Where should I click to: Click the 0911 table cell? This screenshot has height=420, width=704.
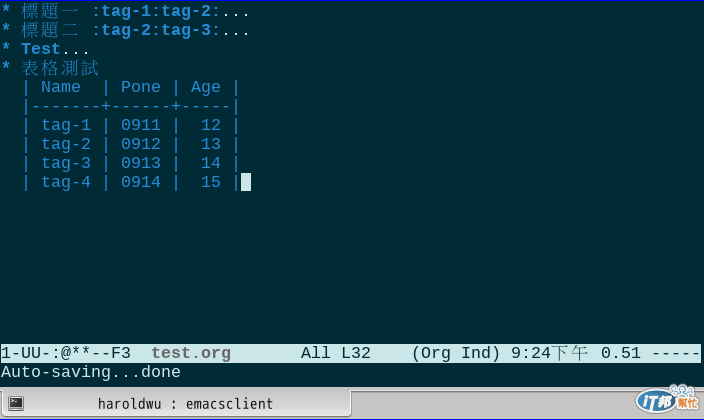tap(141, 125)
